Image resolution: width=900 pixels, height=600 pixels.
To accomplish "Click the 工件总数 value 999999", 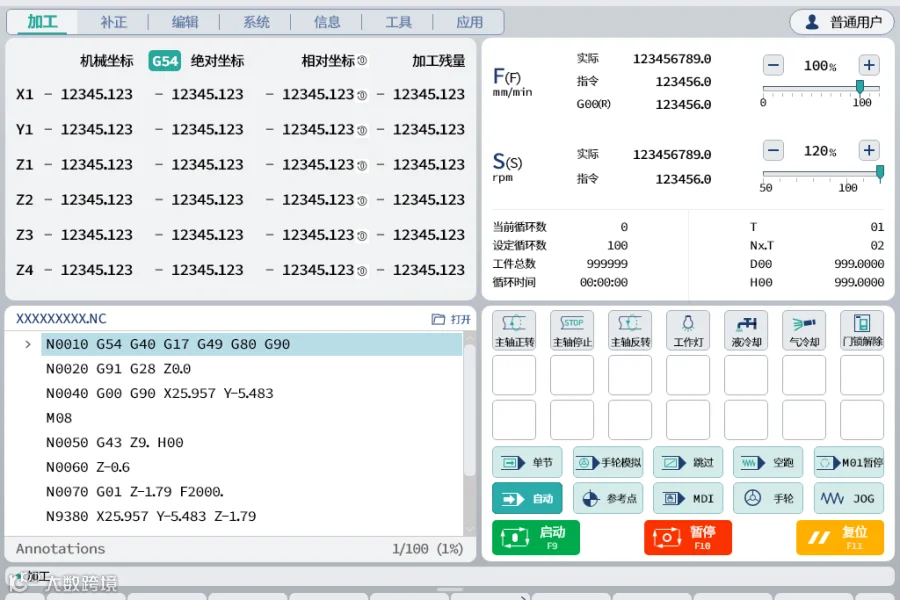I will (607, 264).
